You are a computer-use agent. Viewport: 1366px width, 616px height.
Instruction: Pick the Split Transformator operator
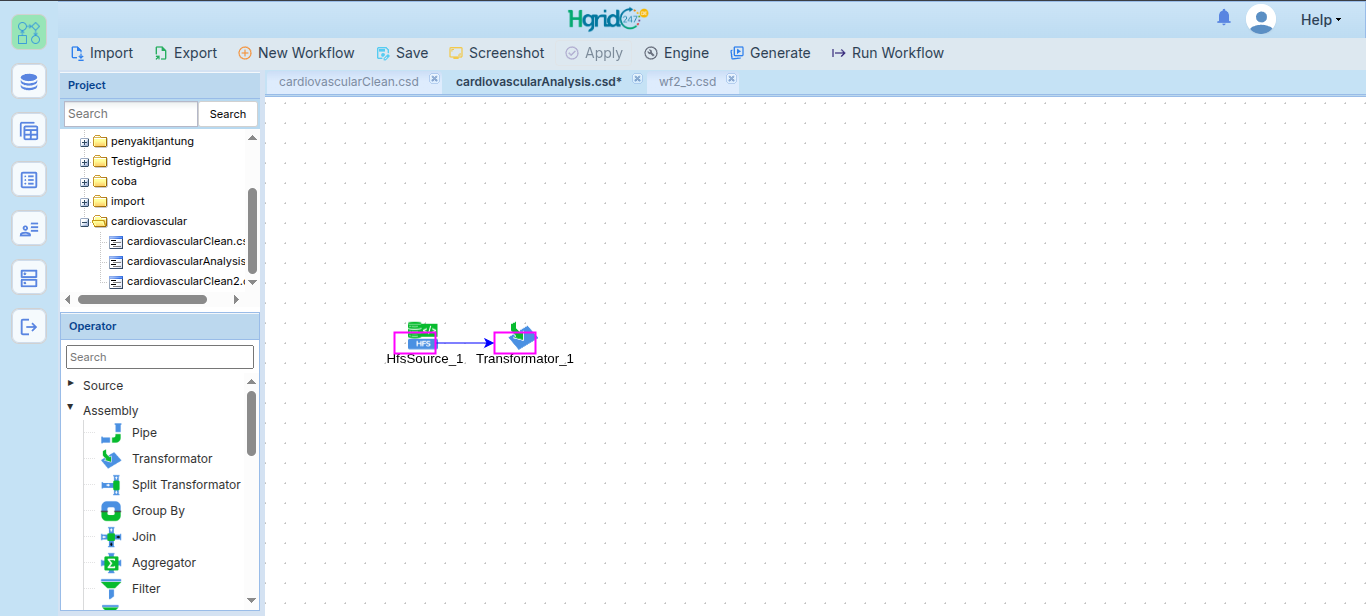click(171, 485)
